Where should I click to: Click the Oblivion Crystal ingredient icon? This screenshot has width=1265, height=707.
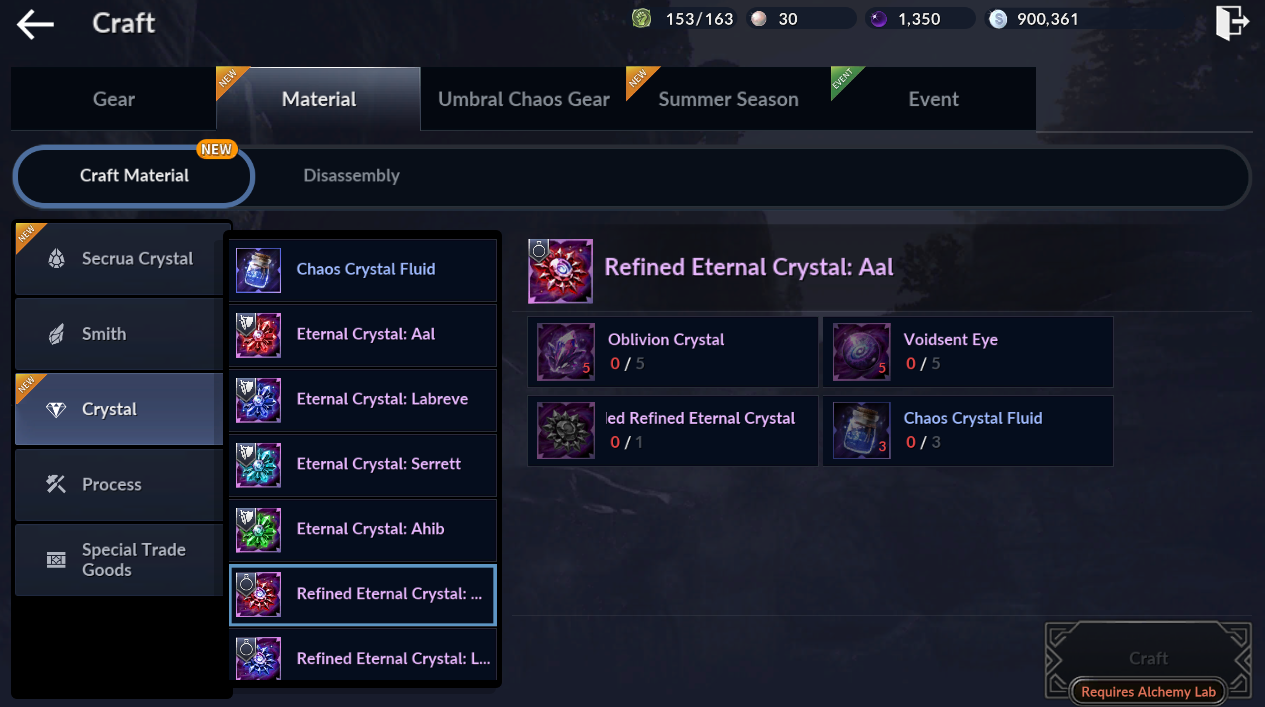[x=566, y=352]
